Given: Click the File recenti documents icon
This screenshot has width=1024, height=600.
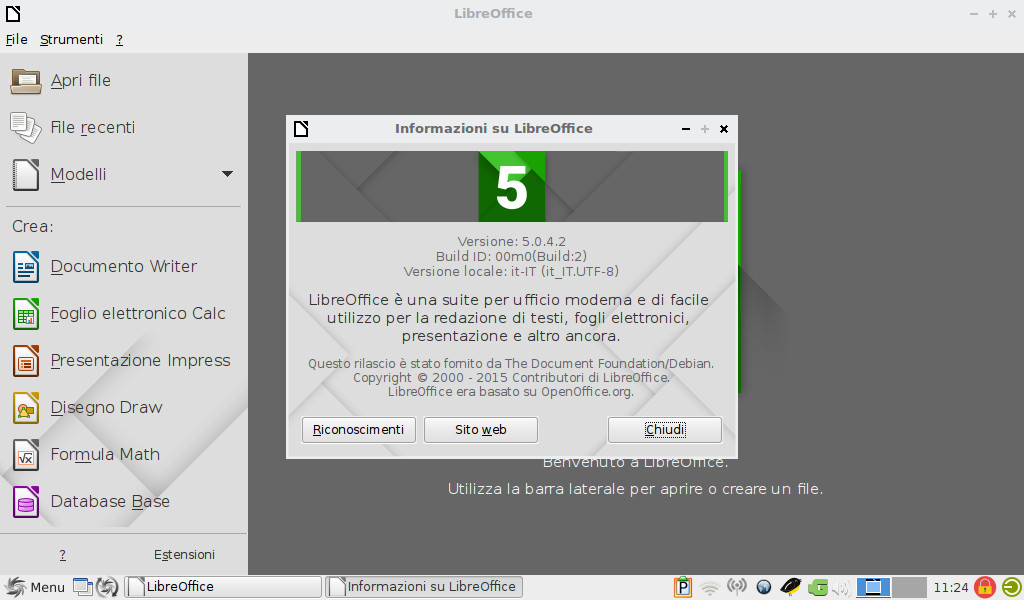Looking at the screenshot, I should point(25,127).
